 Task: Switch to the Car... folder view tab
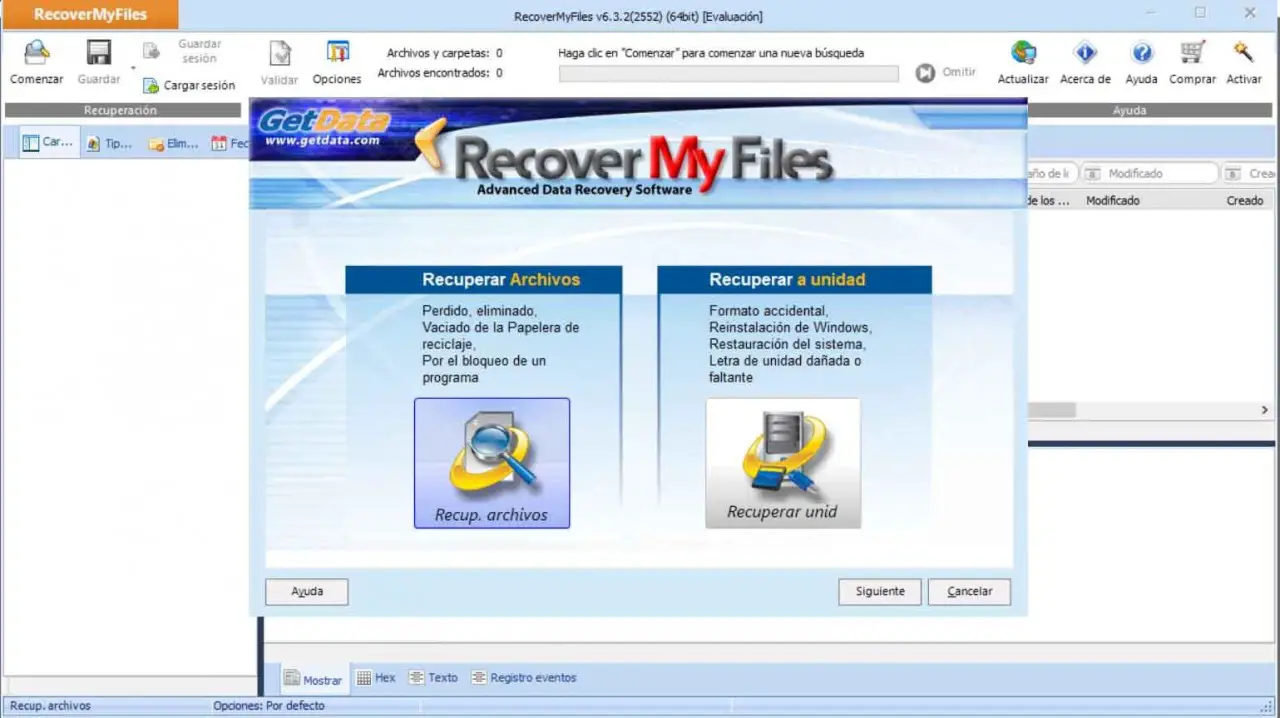point(49,143)
